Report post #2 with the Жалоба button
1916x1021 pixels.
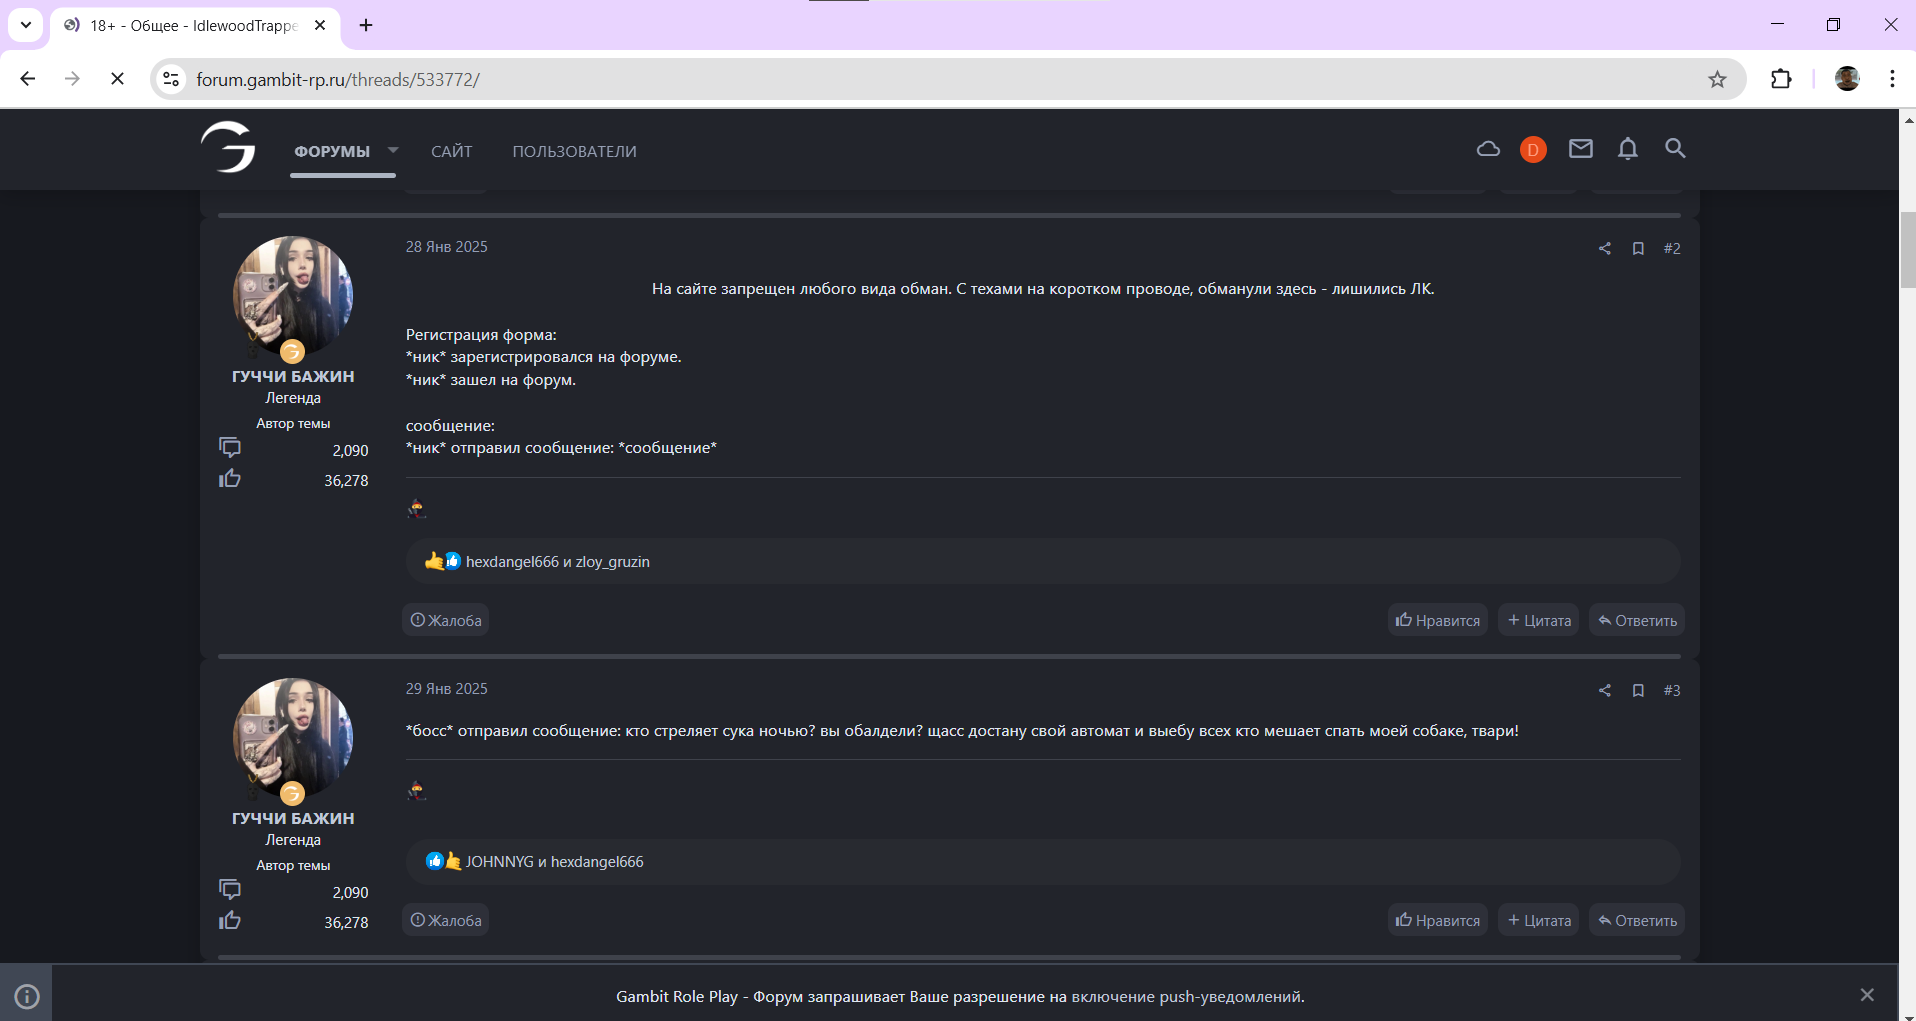(x=446, y=620)
